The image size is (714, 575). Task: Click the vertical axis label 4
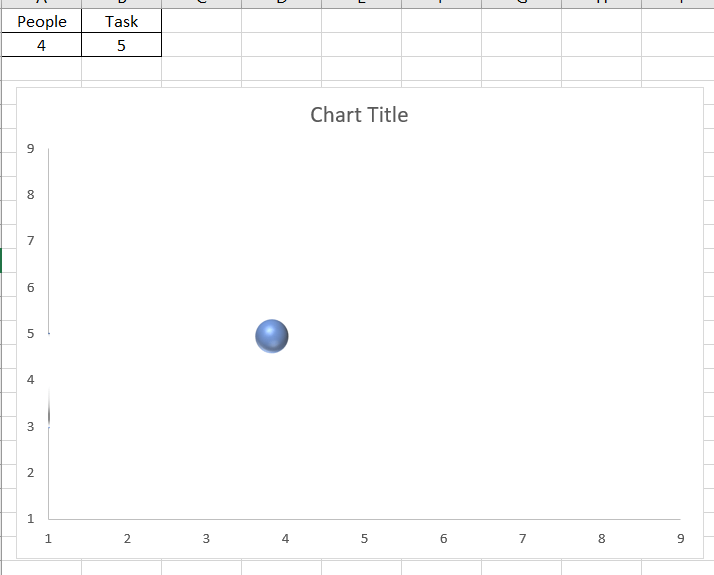(31, 380)
